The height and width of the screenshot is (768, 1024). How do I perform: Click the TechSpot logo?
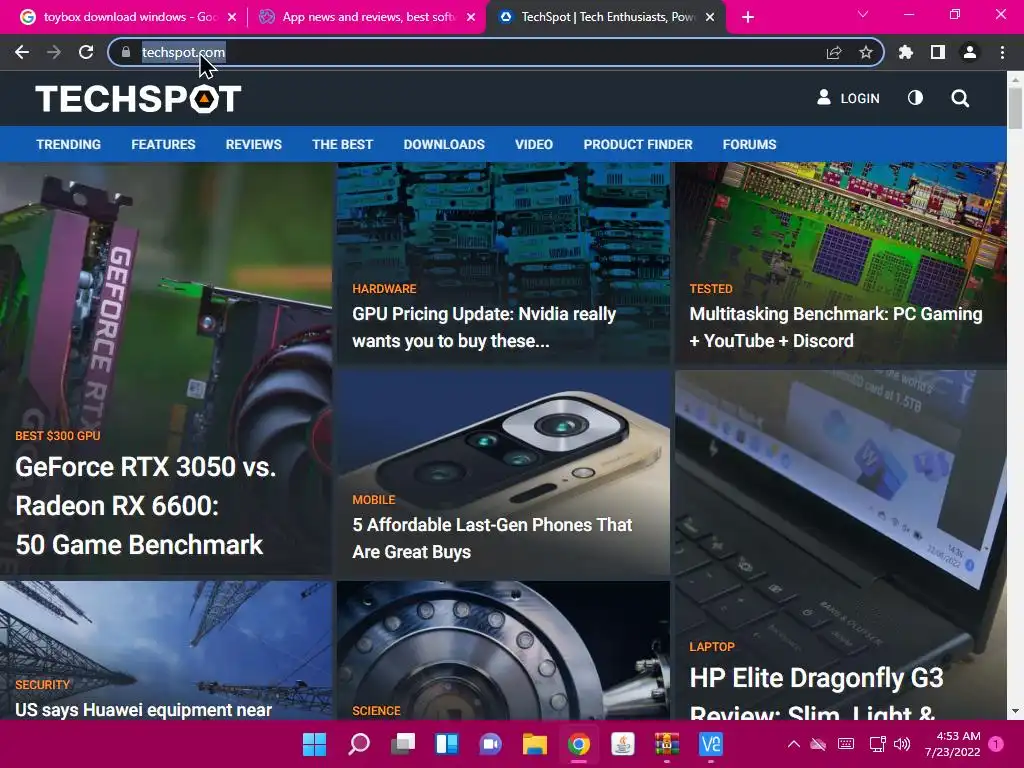(138, 99)
